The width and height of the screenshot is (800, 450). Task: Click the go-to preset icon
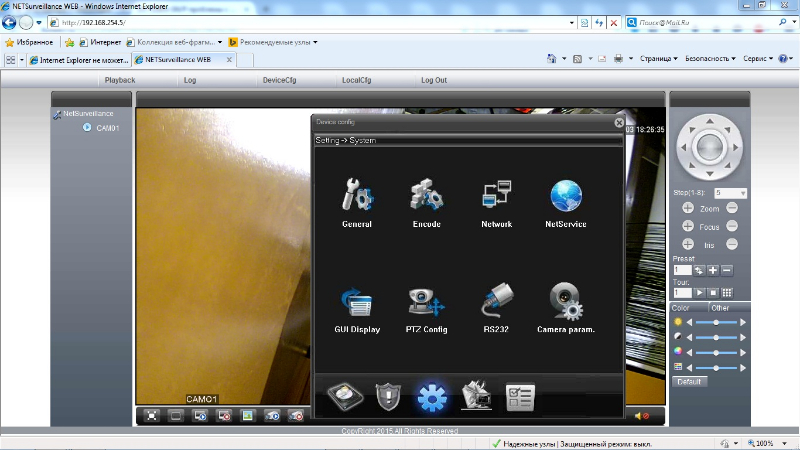[x=699, y=270]
